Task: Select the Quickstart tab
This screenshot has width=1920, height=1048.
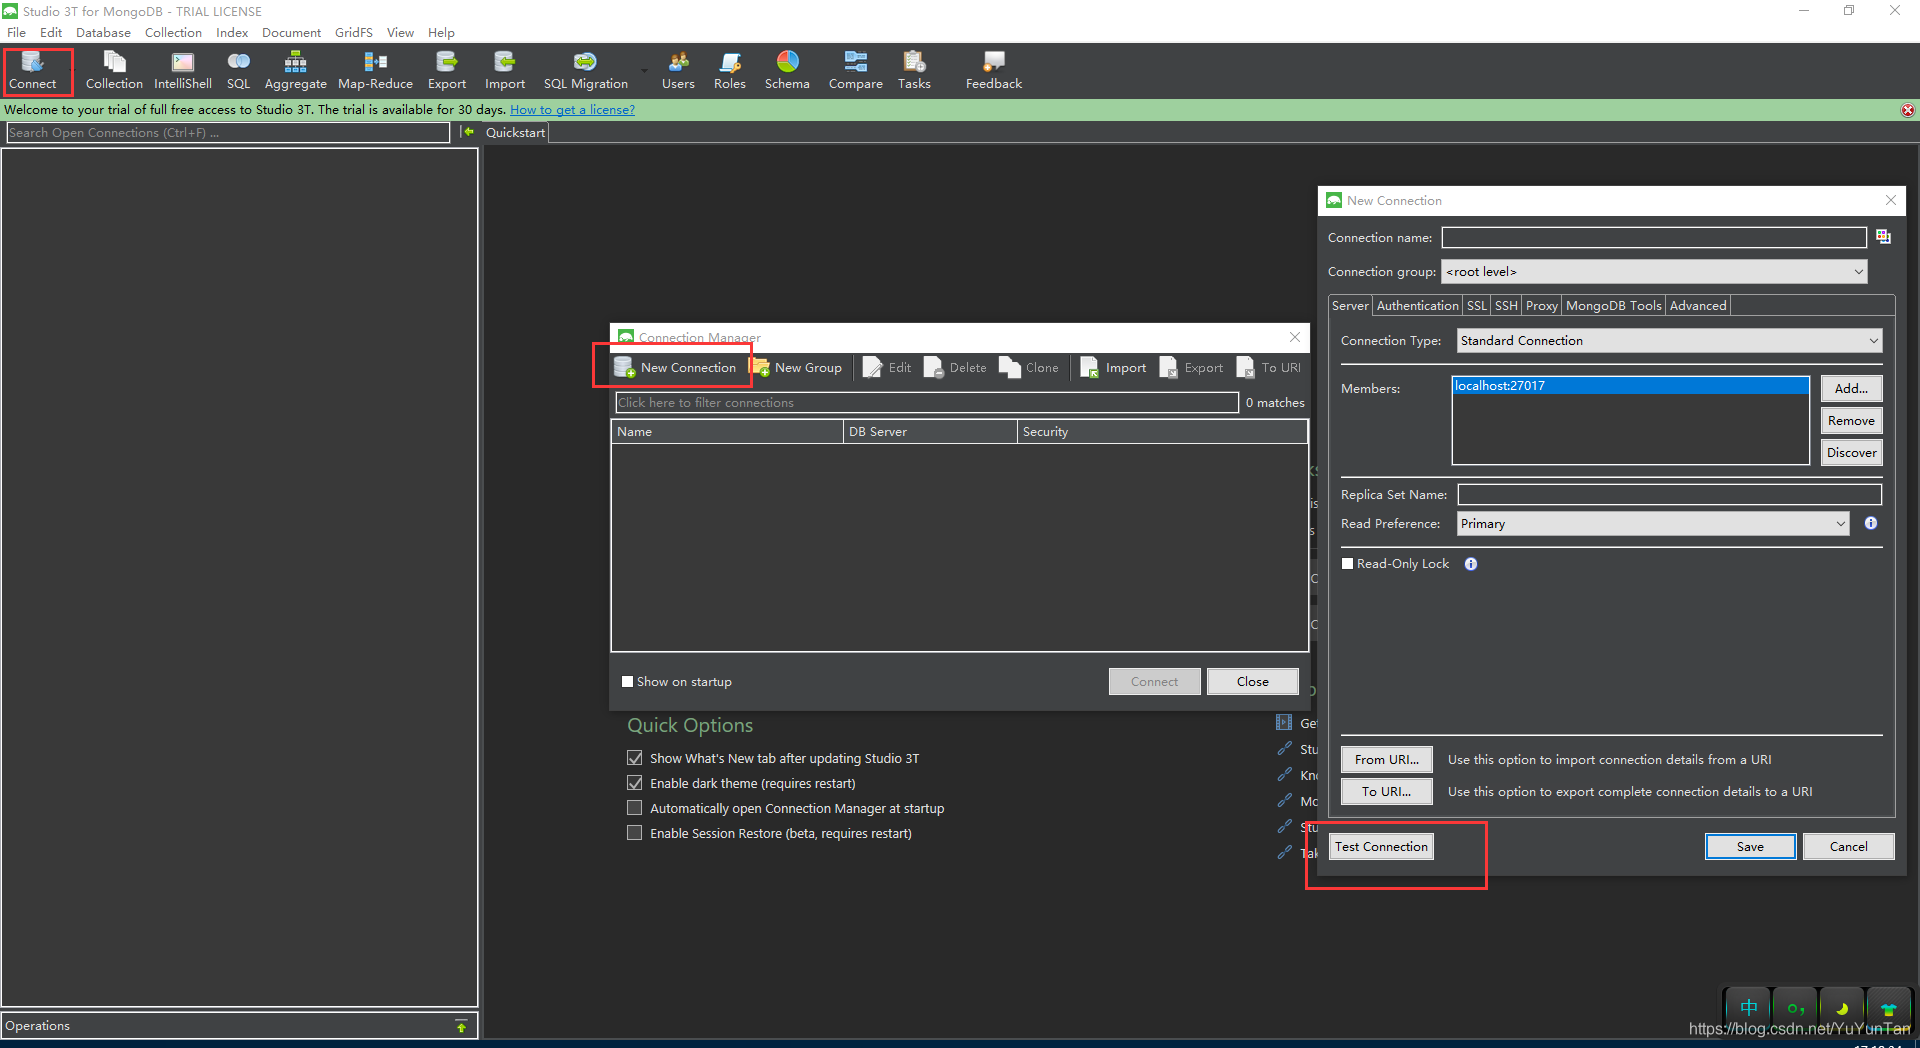Action: click(x=515, y=132)
